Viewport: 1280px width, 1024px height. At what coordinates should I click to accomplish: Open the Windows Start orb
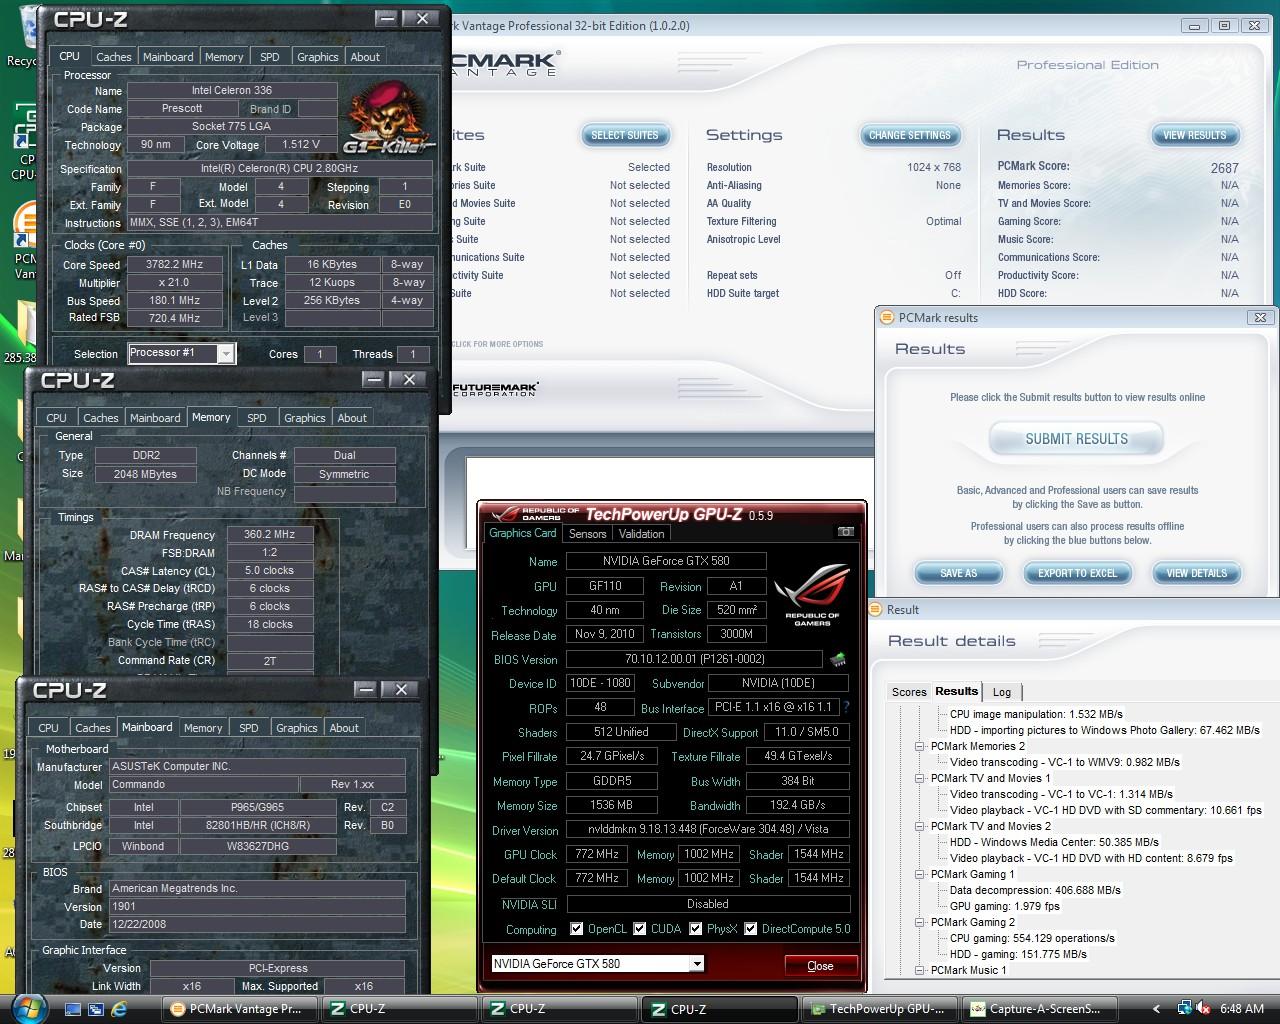(28, 1006)
